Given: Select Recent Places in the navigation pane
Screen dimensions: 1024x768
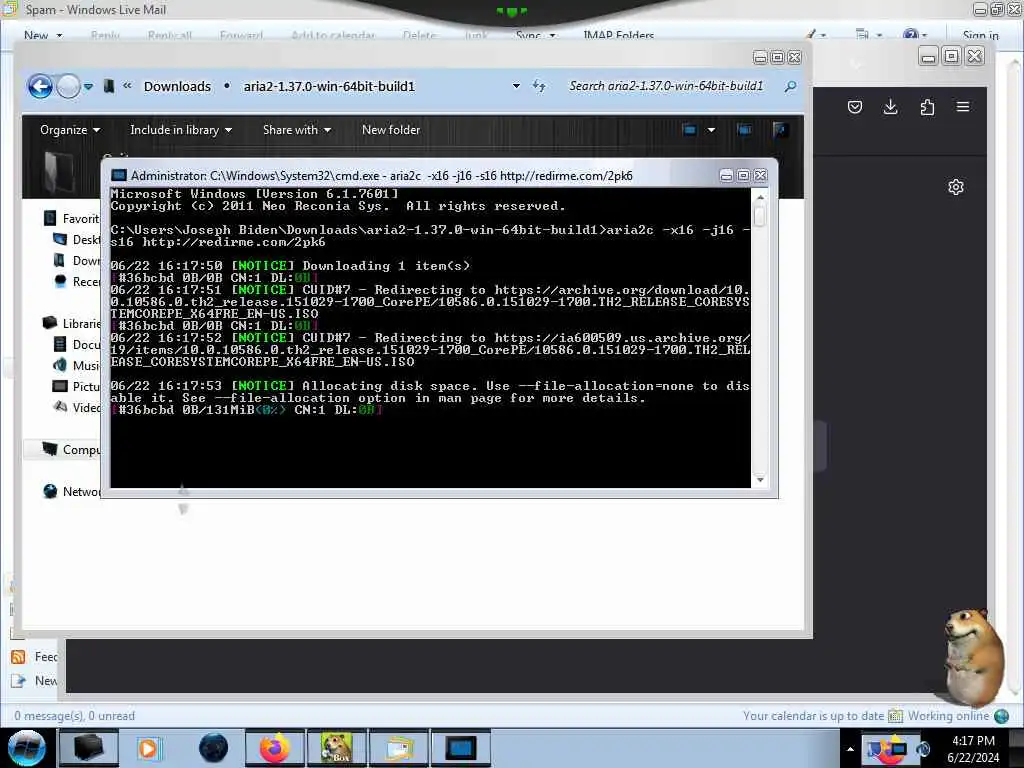Looking at the screenshot, I should pyautogui.click(x=76, y=281).
